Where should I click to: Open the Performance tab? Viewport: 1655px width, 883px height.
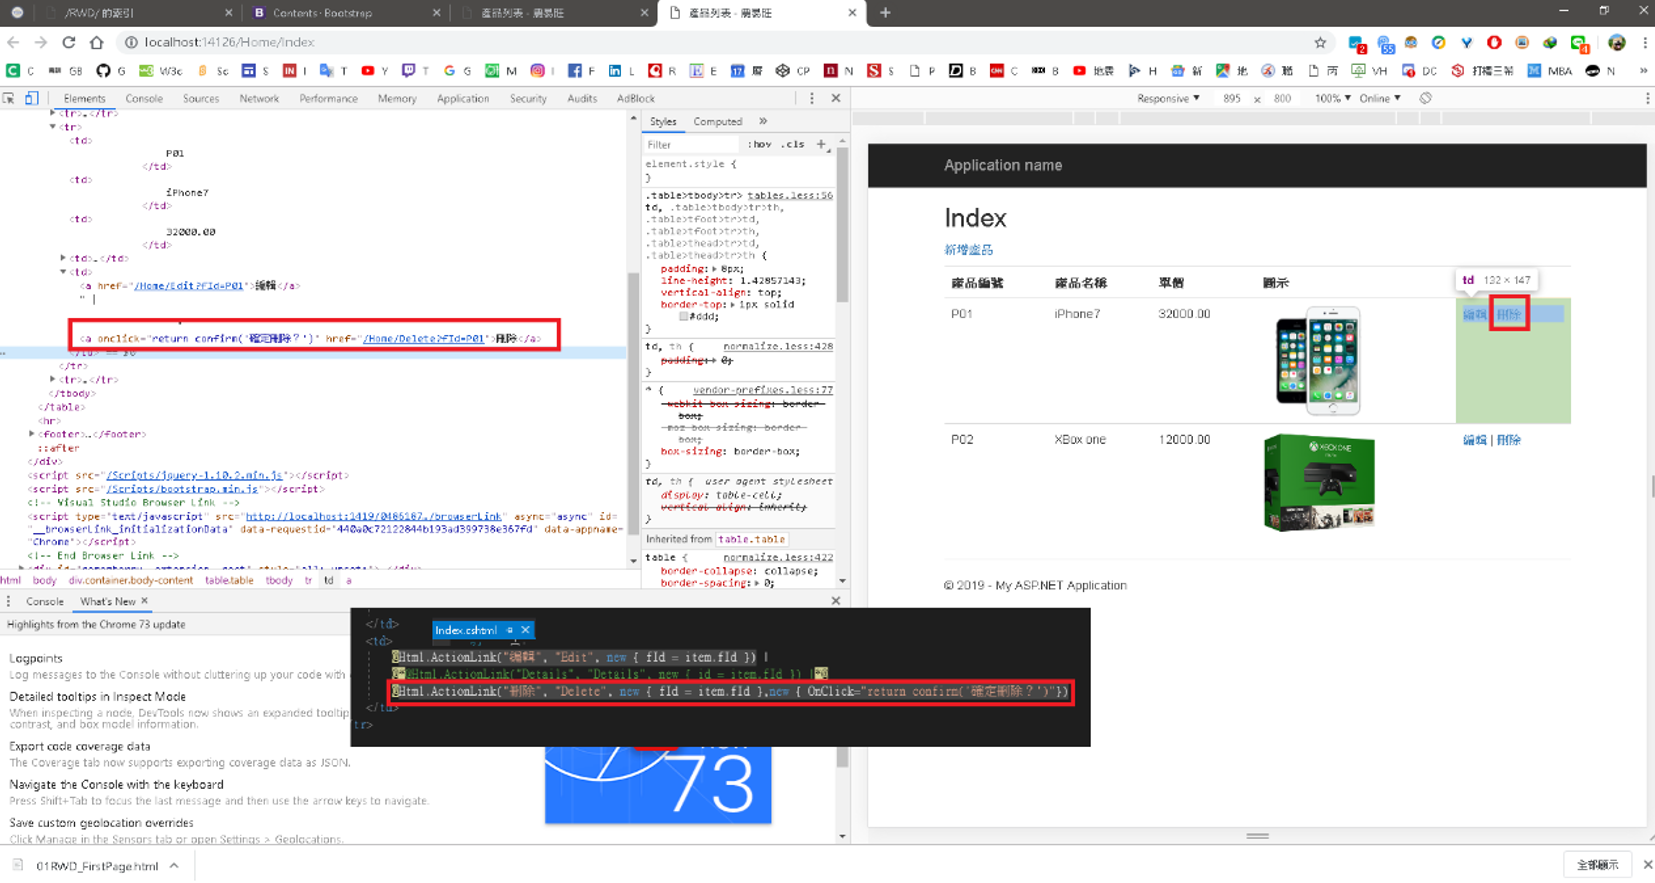click(328, 98)
